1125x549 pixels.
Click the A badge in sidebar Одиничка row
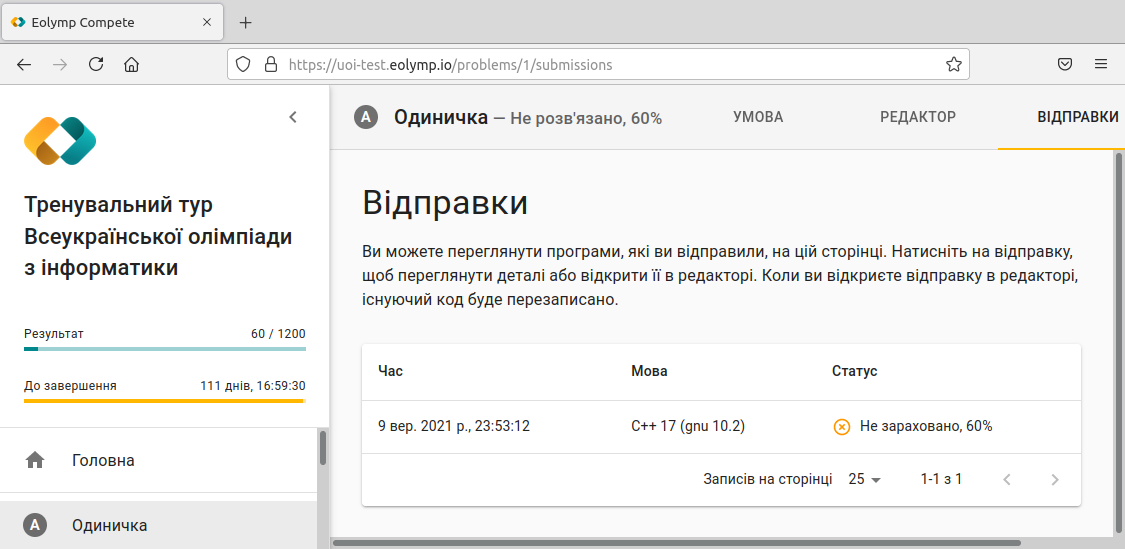coord(34,525)
